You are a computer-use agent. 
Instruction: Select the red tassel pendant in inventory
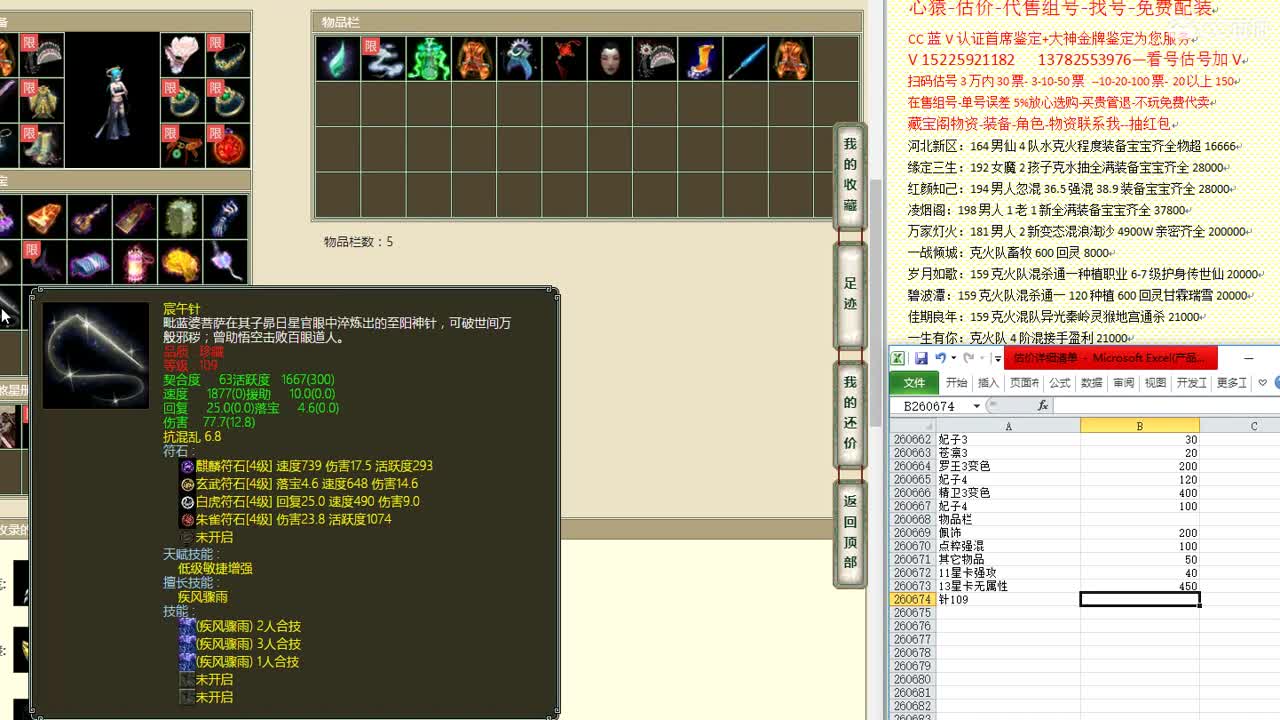point(564,59)
